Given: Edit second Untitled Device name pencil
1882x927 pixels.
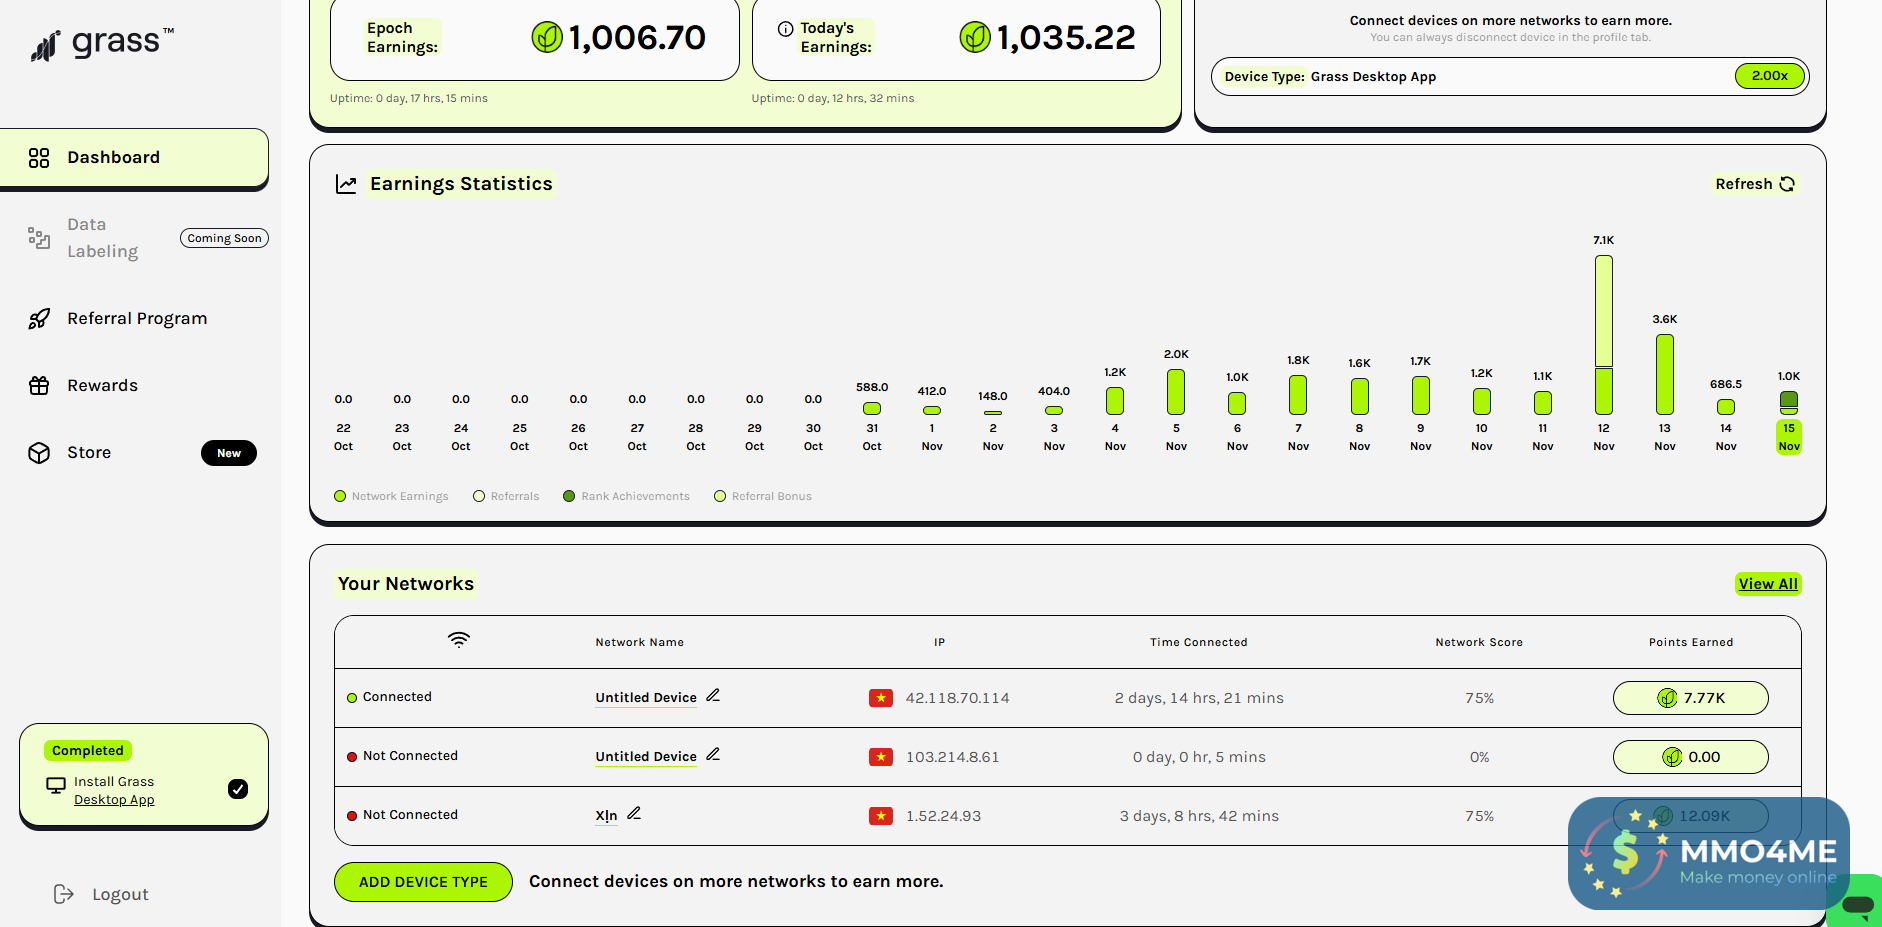Looking at the screenshot, I should (x=713, y=754).
